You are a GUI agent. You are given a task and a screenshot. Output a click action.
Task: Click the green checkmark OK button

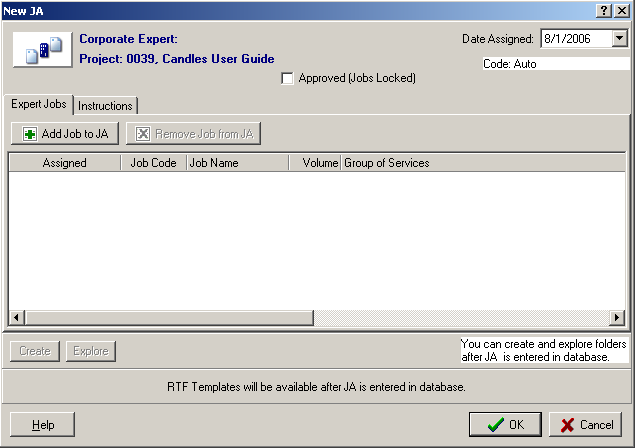[x=505, y=424]
